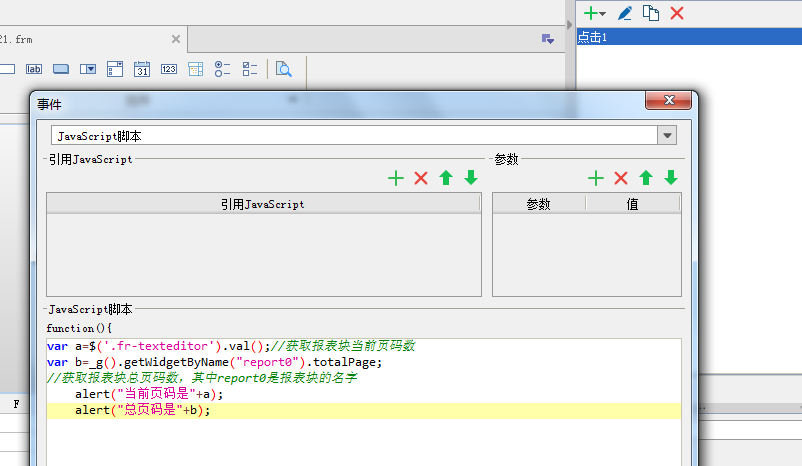Collapse the right panel splitter arrow
Image resolution: width=802 pixels, height=466 pixels.
coord(569,25)
